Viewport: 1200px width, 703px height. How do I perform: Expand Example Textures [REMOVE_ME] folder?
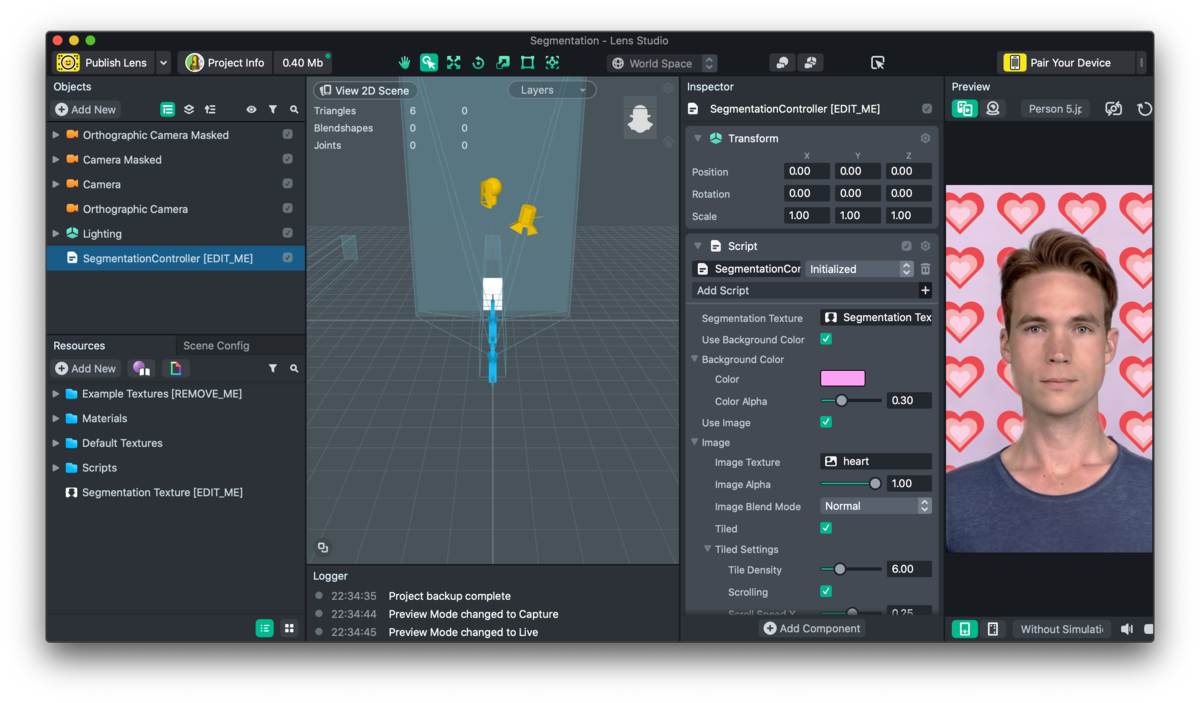(x=56, y=394)
